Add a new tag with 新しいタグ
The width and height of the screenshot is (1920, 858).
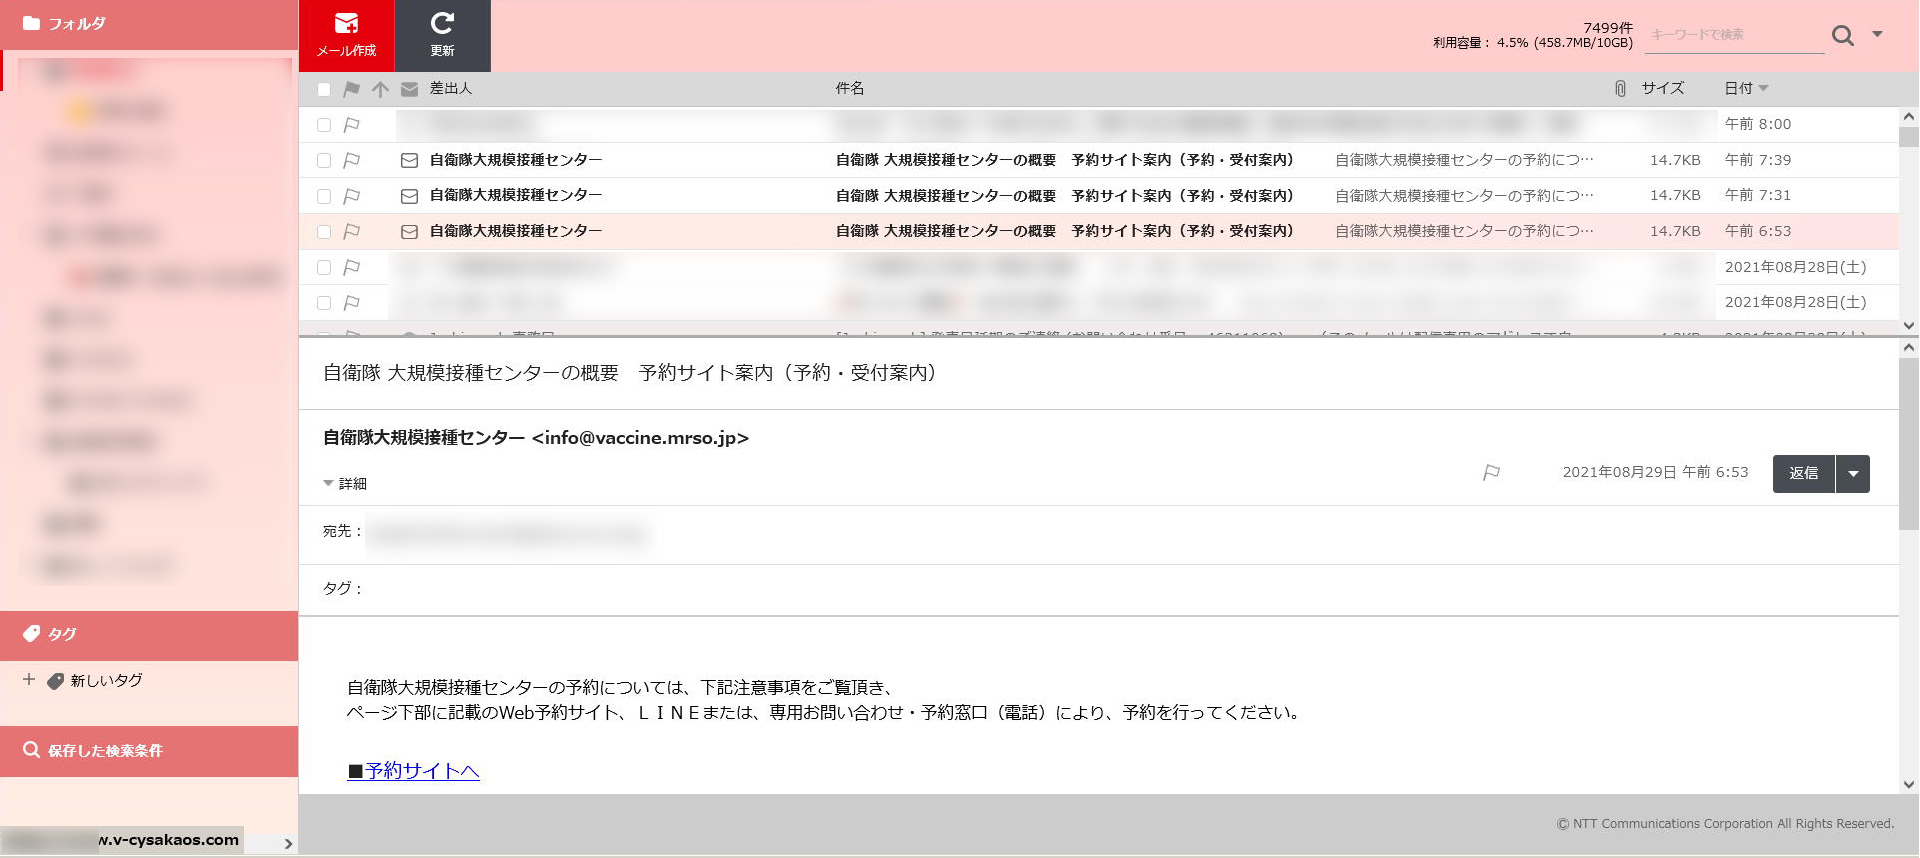pyautogui.click(x=106, y=681)
